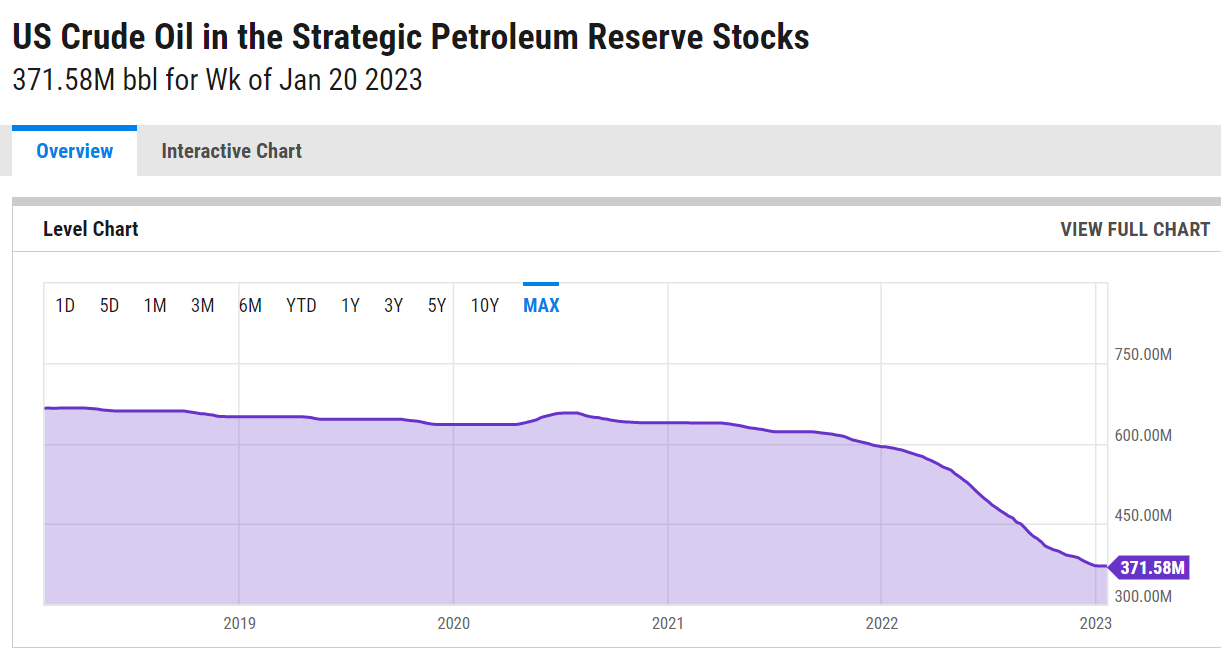The image size is (1221, 667).
Task: Select the 1D time range
Action: [65, 305]
